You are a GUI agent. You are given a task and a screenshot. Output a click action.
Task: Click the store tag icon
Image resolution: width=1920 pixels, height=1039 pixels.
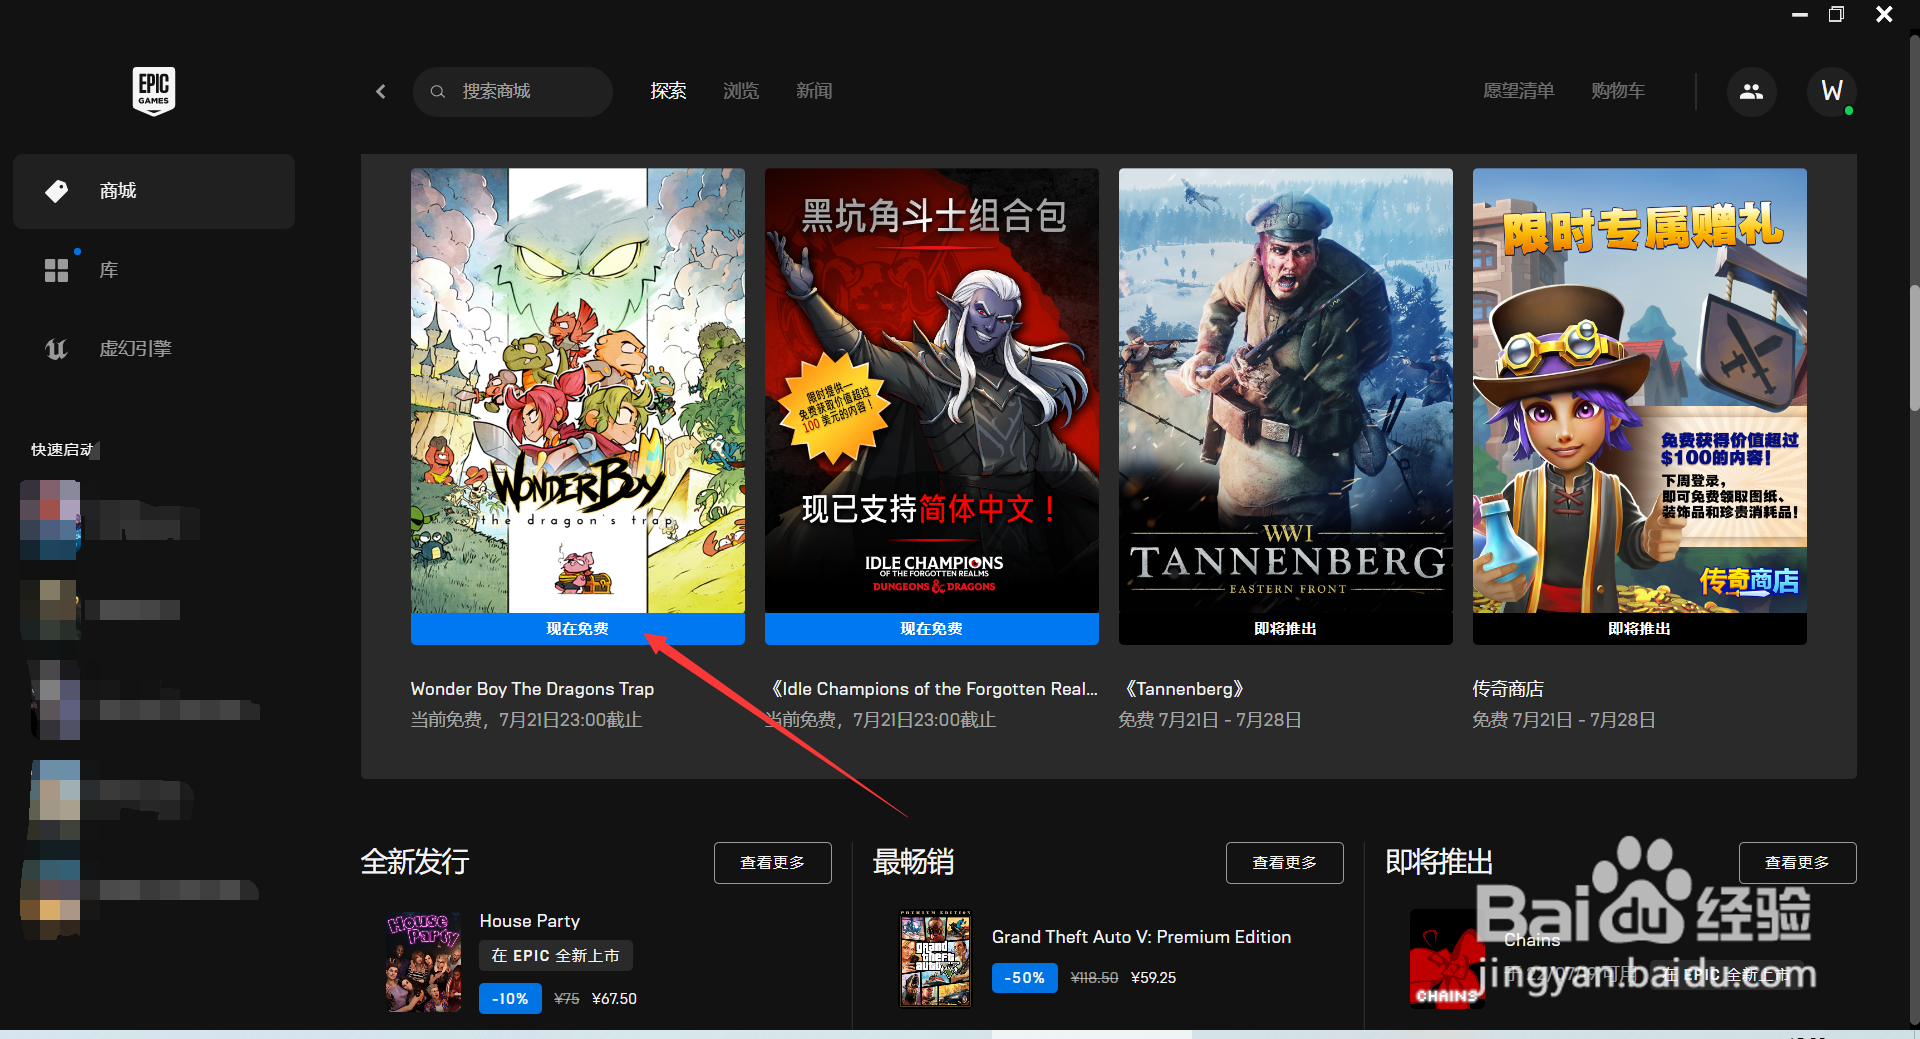57,191
